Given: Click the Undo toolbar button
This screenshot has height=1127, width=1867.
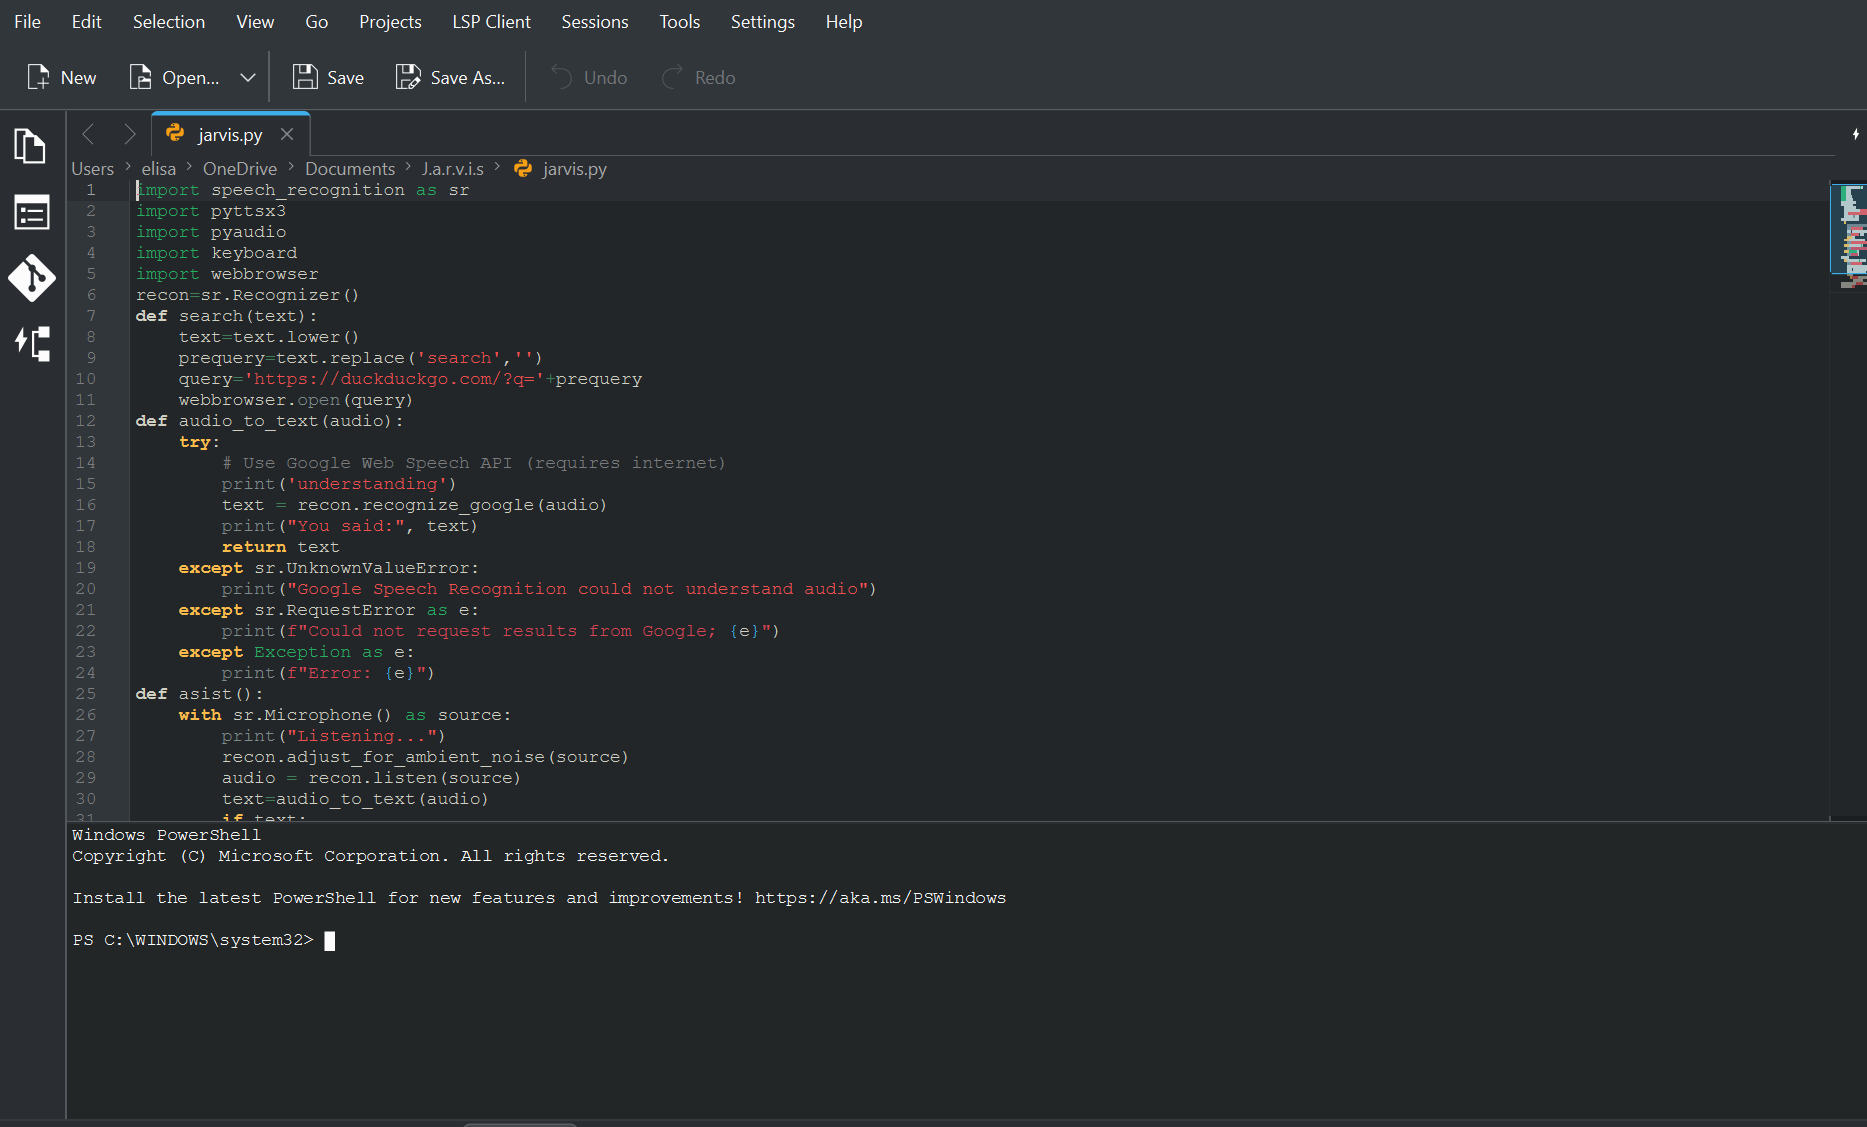Looking at the screenshot, I should click(589, 78).
